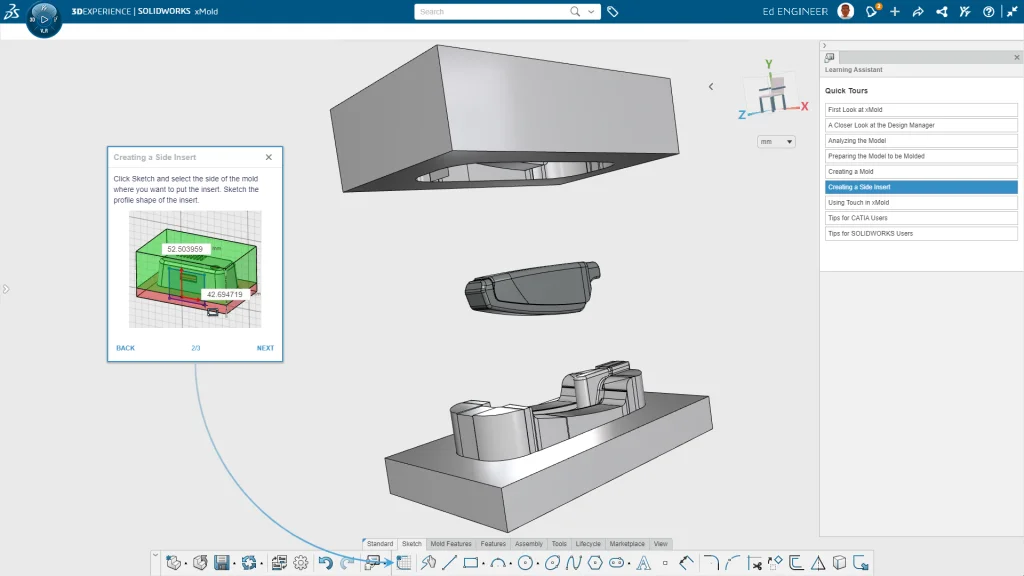Click NEXT in the Creating a Side Insert dialog
The height and width of the screenshot is (576, 1024).
(x=265, y=348)
